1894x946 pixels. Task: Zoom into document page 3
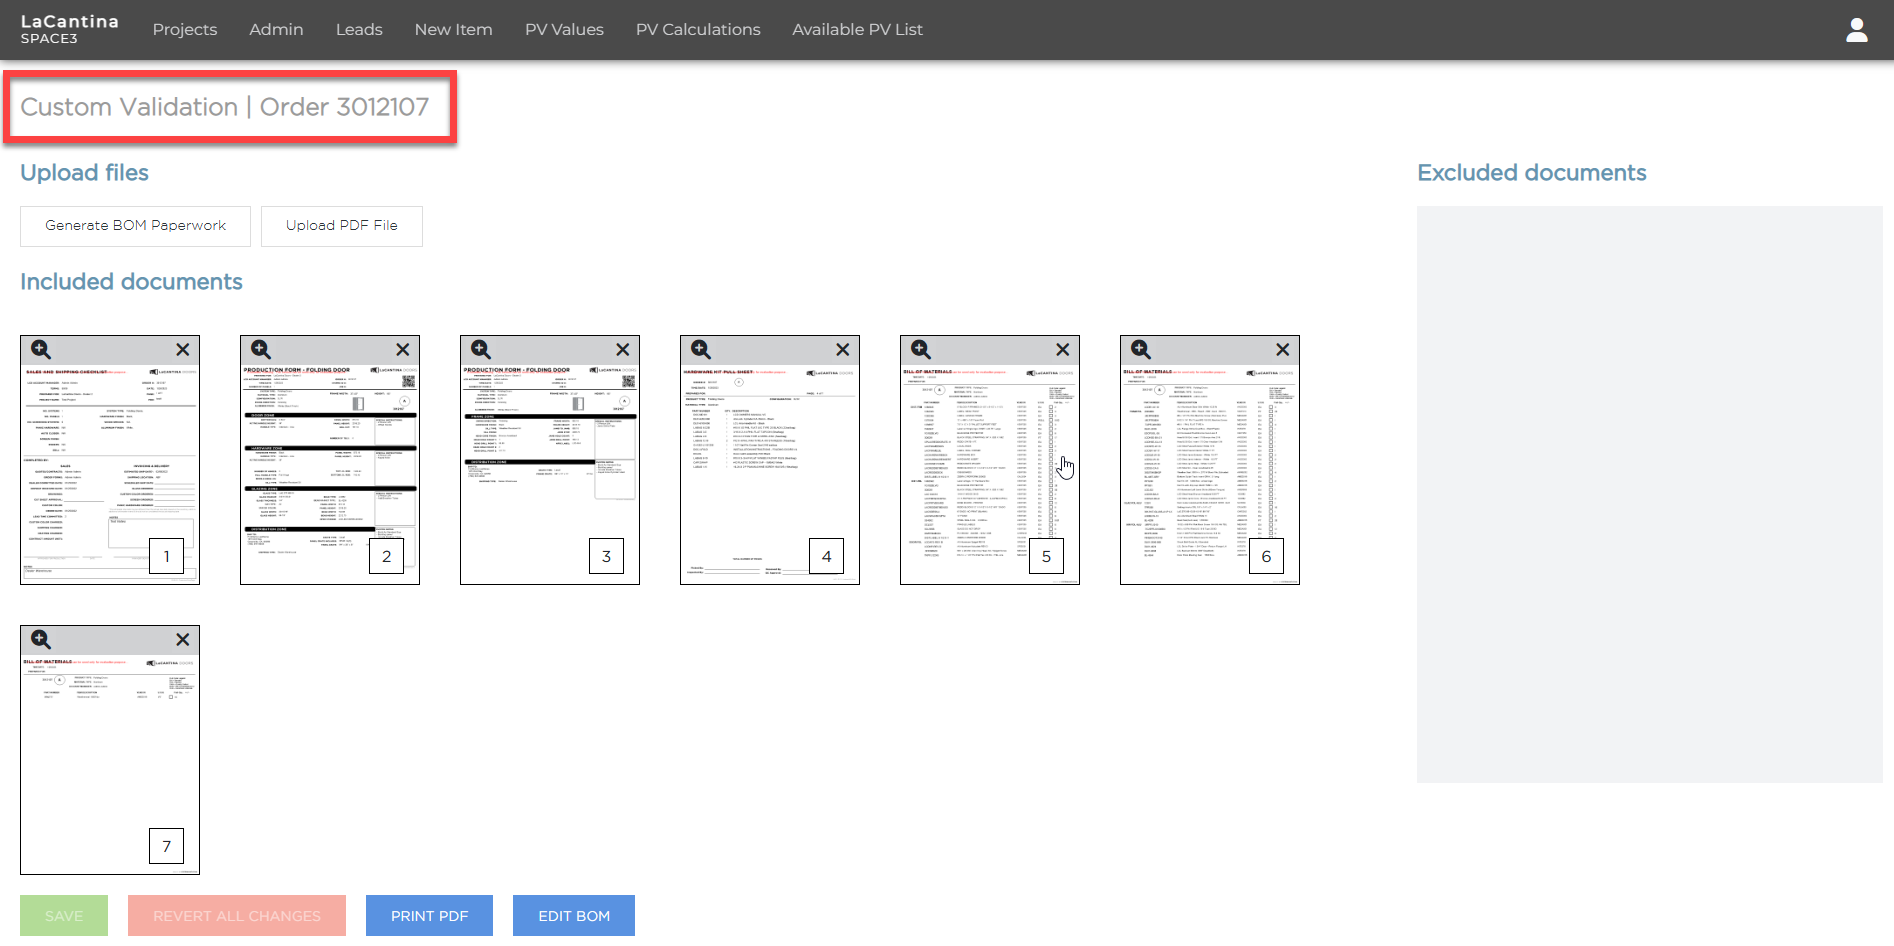coord(481,349)
